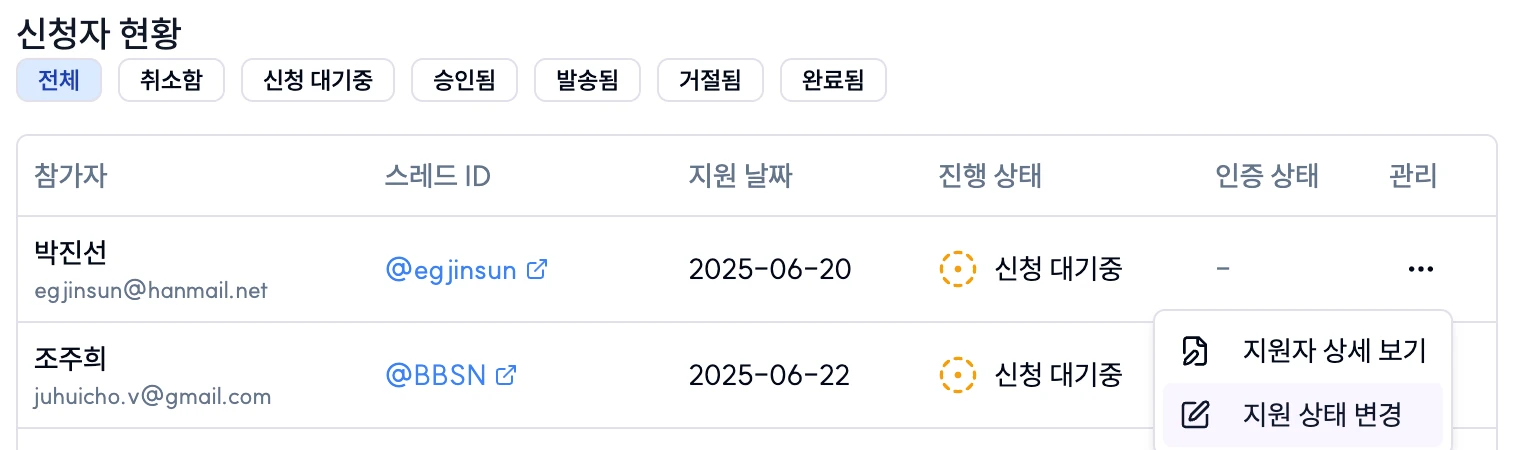Screen dimensions: 1514x450
Task: Click the document icon beside 지원자 상세 보기
Action: click(1195, 351)
